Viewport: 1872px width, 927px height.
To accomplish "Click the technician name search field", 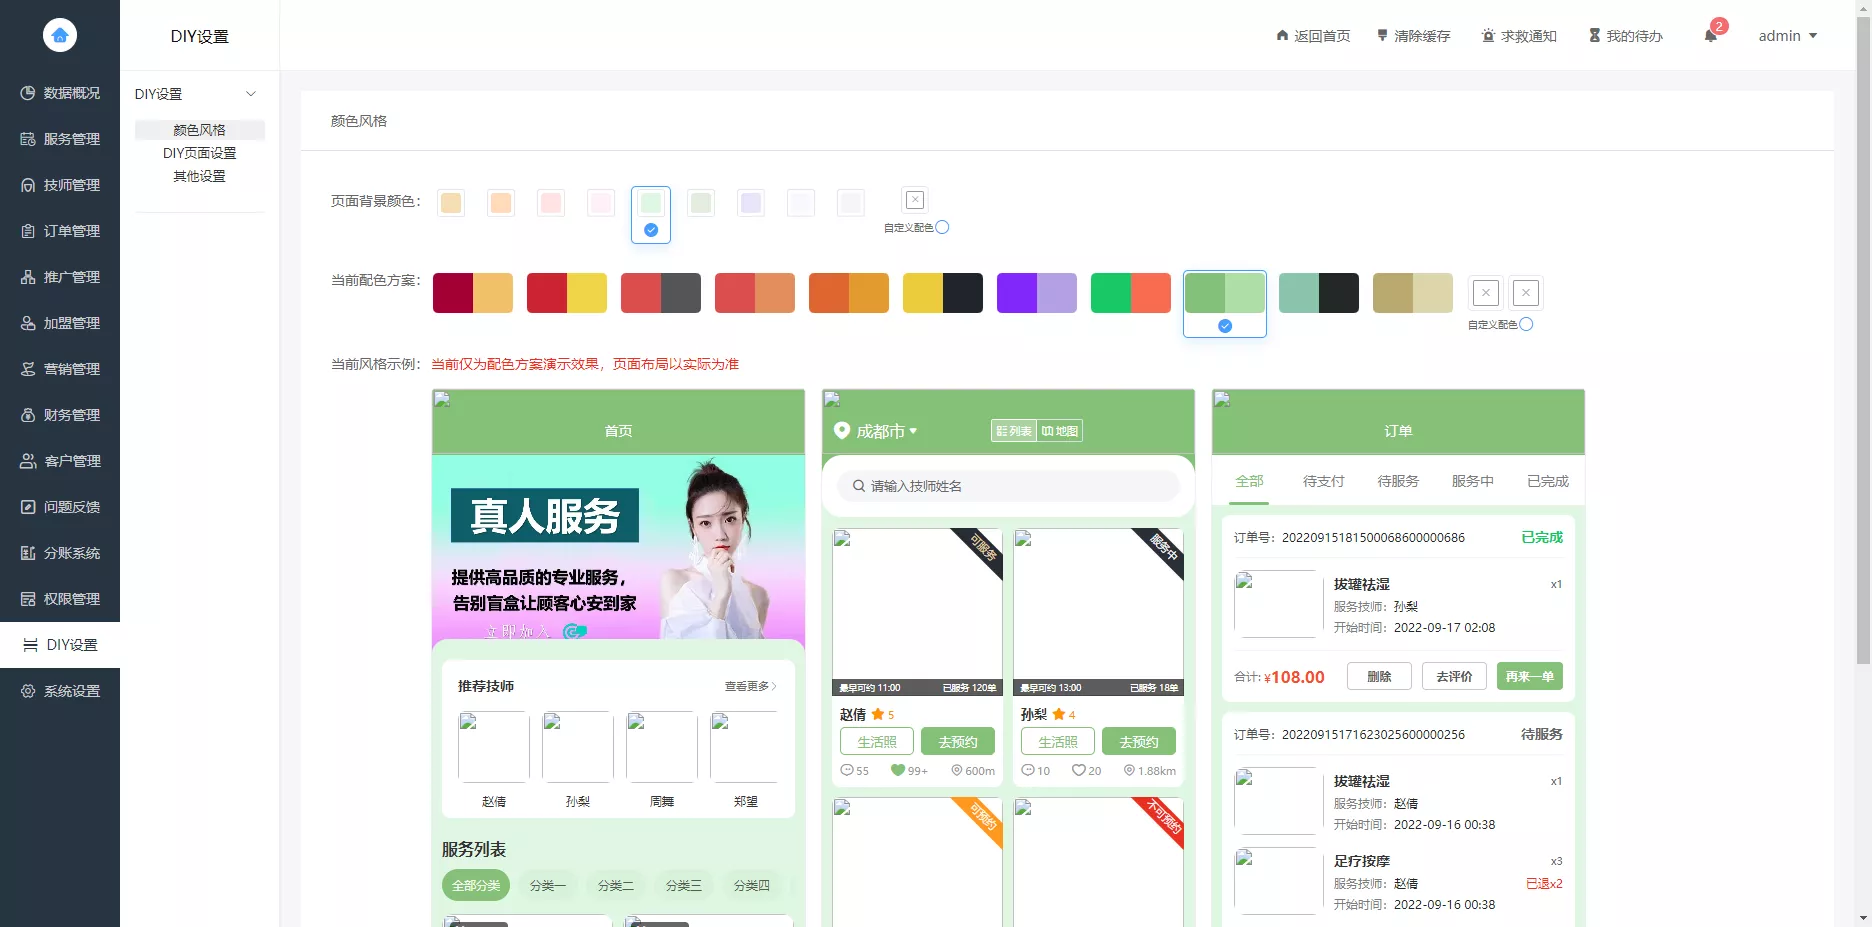I will tap(1007, 486).
